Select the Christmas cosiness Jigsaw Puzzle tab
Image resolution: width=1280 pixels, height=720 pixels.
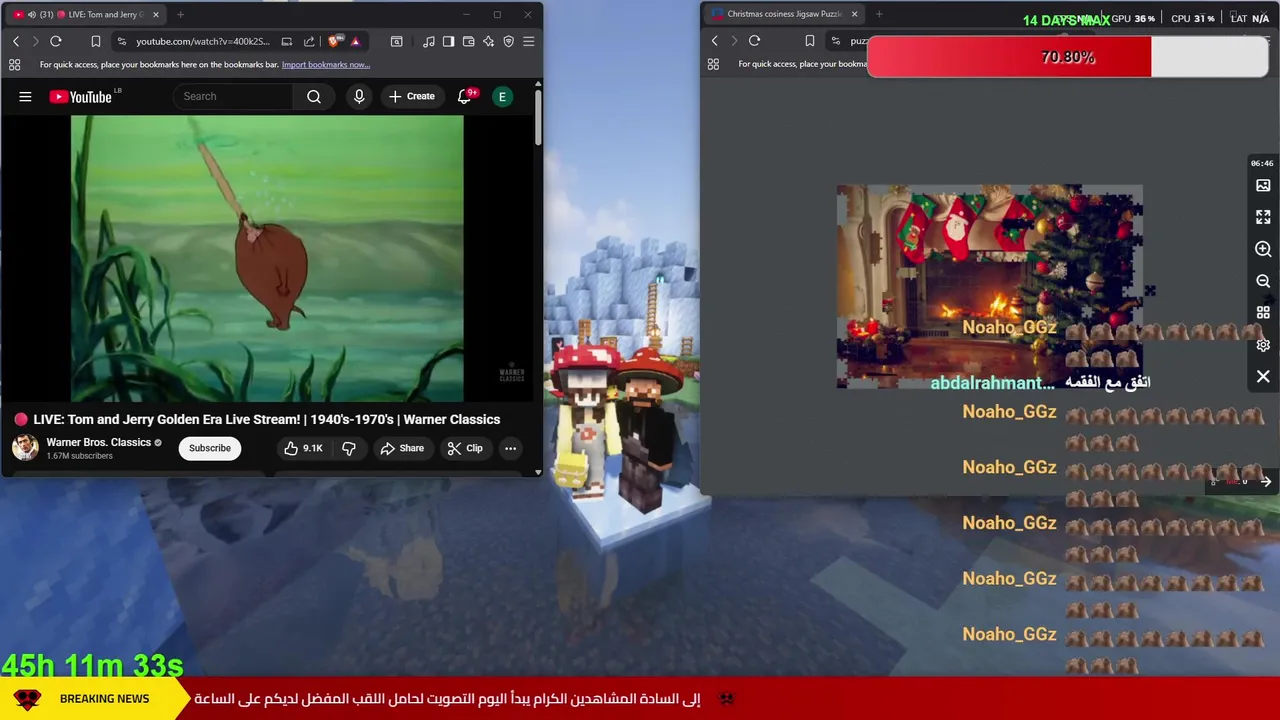tap(784, 14)
